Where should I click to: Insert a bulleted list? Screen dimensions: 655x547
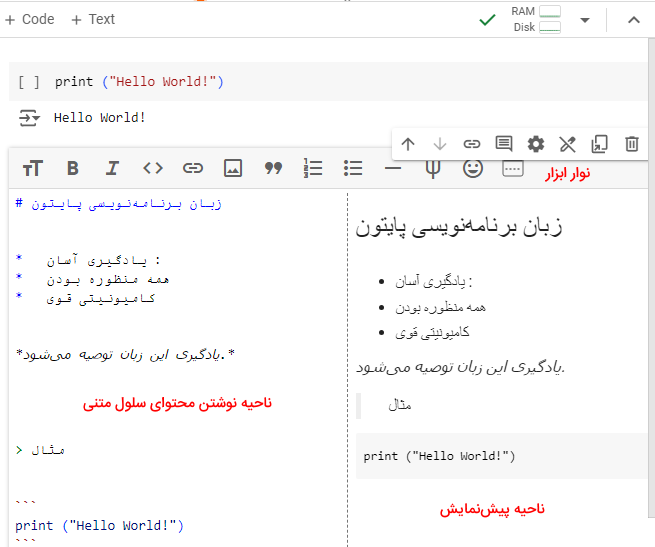pyautogui.click(x=353, y=168)
